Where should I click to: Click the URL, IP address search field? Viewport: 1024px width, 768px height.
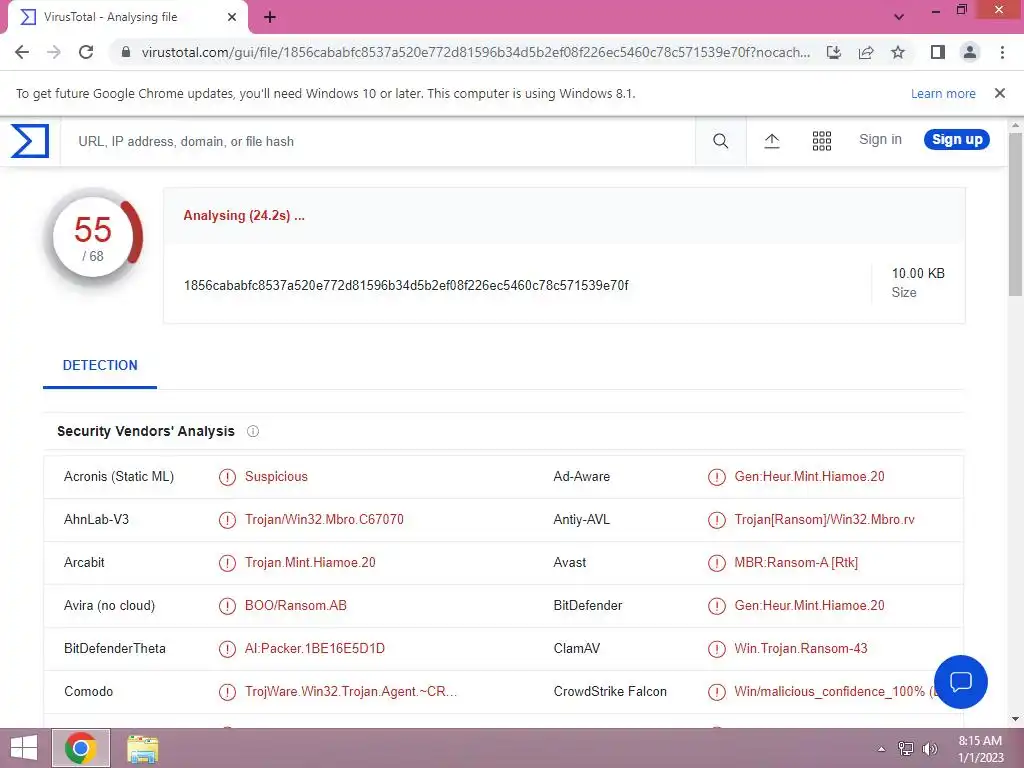pos(377,141)
